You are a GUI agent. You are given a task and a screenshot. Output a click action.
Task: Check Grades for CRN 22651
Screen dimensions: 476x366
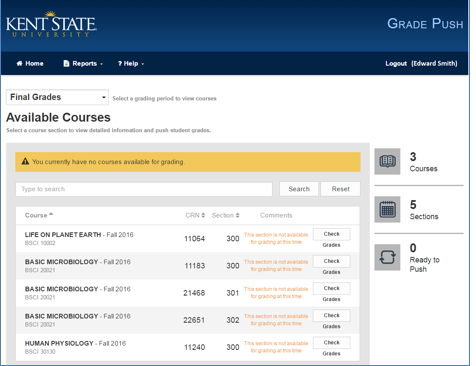[x=331, y=316]
